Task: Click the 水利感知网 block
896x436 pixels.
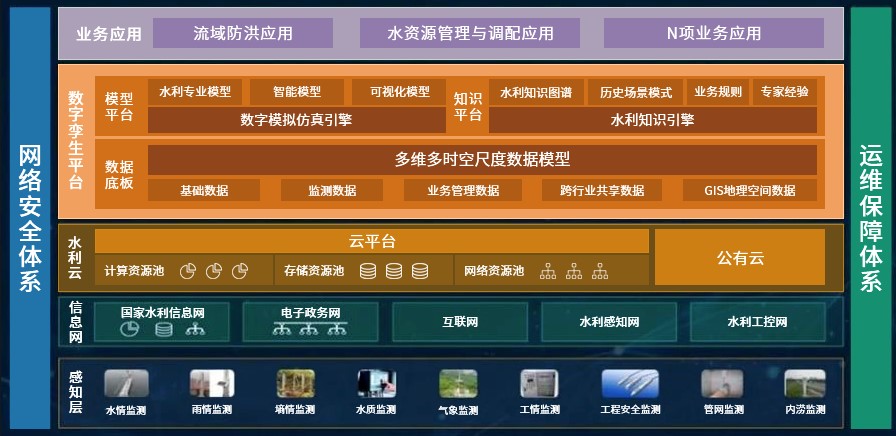Action: pos(609,322)
